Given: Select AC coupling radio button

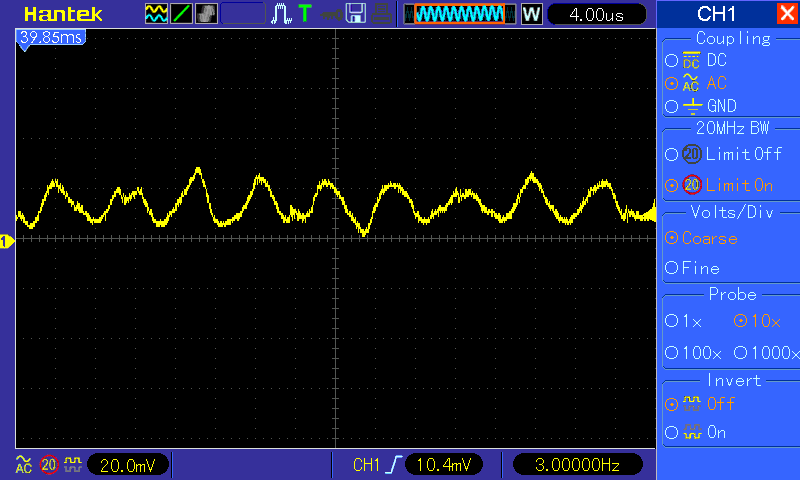Looking at the screenshot, I should click(671, 83).
